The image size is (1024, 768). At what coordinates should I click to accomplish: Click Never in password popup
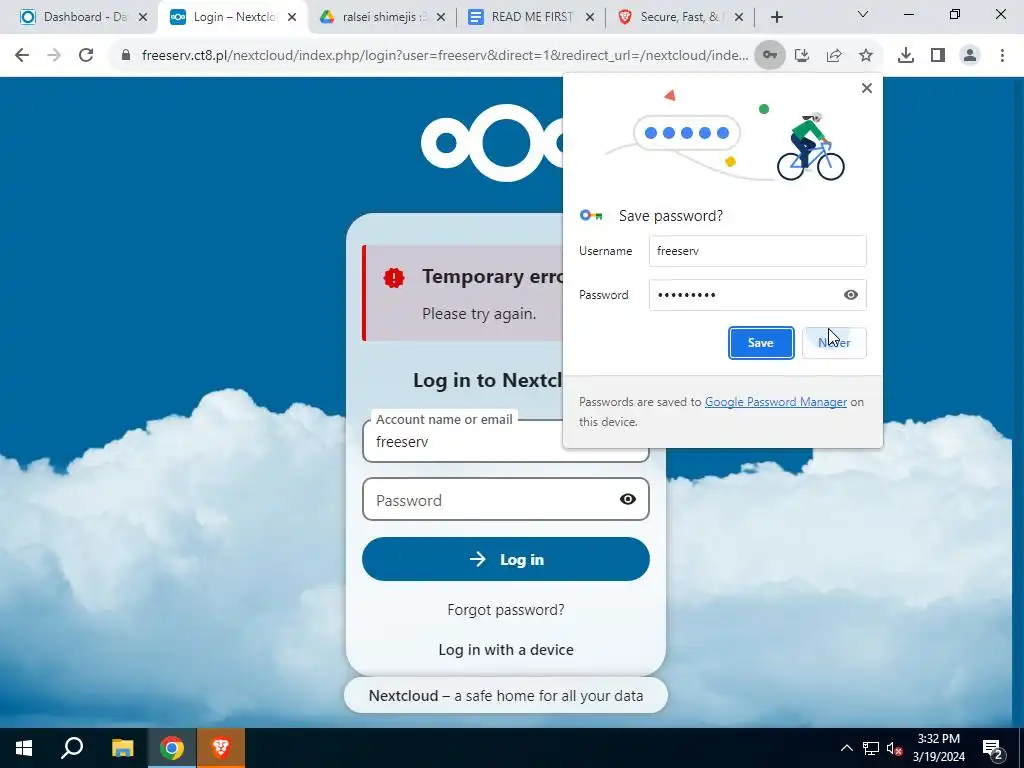click(834, 343)
